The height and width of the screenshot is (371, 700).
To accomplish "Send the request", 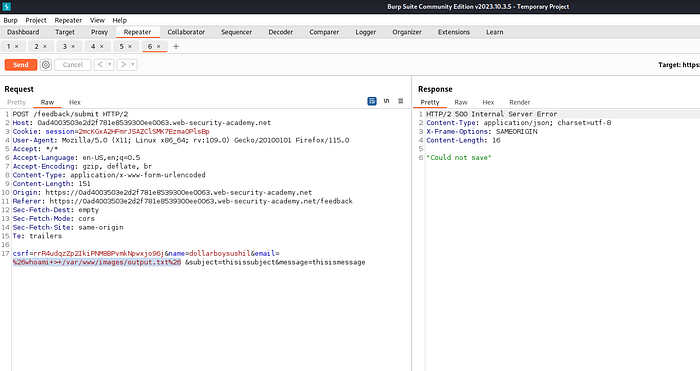I will tap(21, 65).
